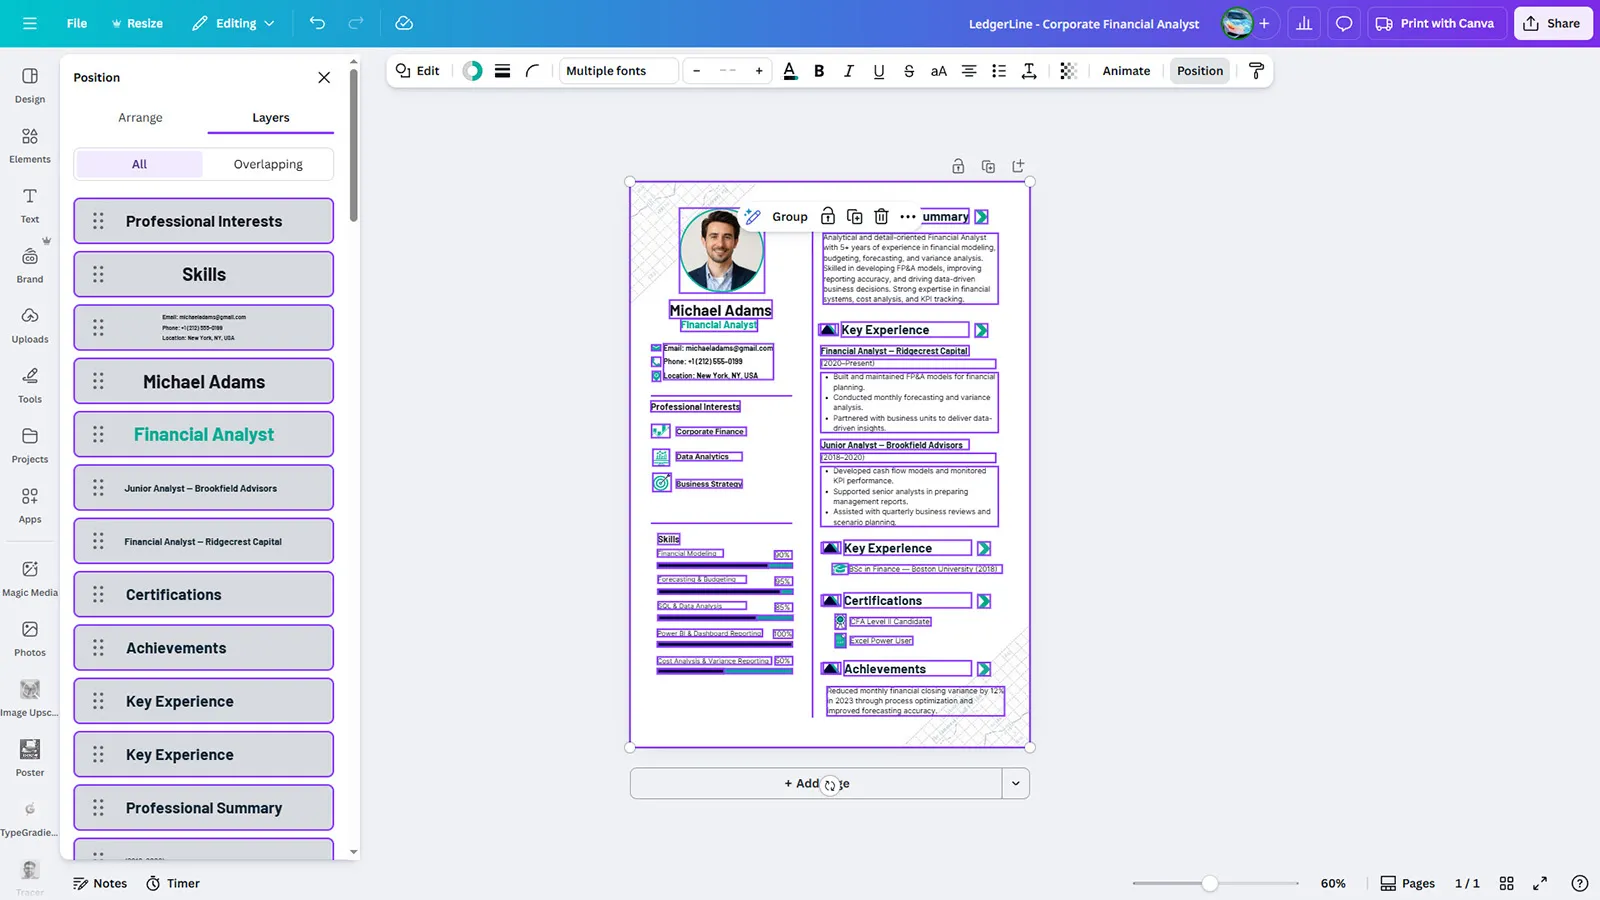Switch to the Arrange tab
Screen dimensions: 1600x900
click(140, 118)
